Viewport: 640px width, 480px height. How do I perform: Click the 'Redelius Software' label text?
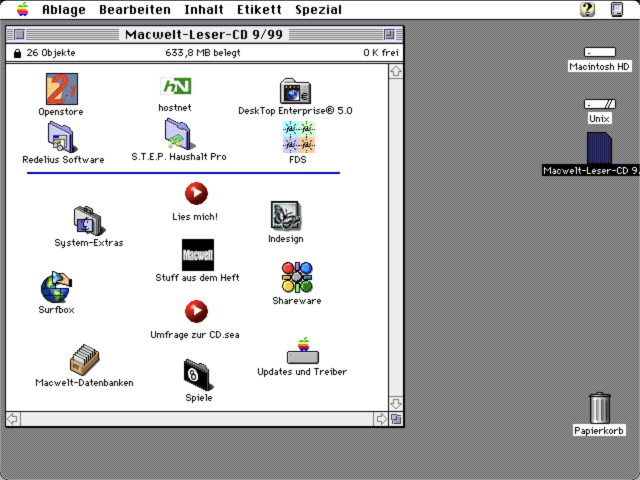point(63,160)
